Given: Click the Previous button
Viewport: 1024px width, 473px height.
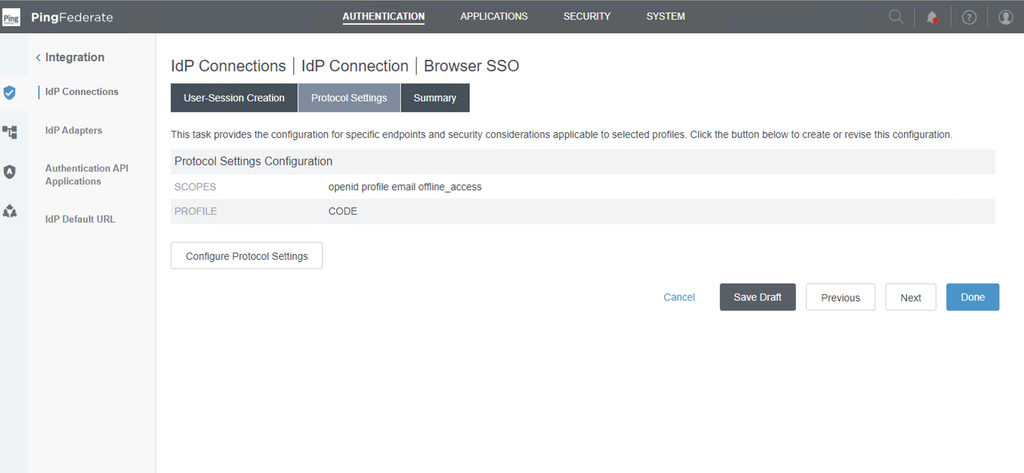Looking at the screenshot, I should coord(840,297).
